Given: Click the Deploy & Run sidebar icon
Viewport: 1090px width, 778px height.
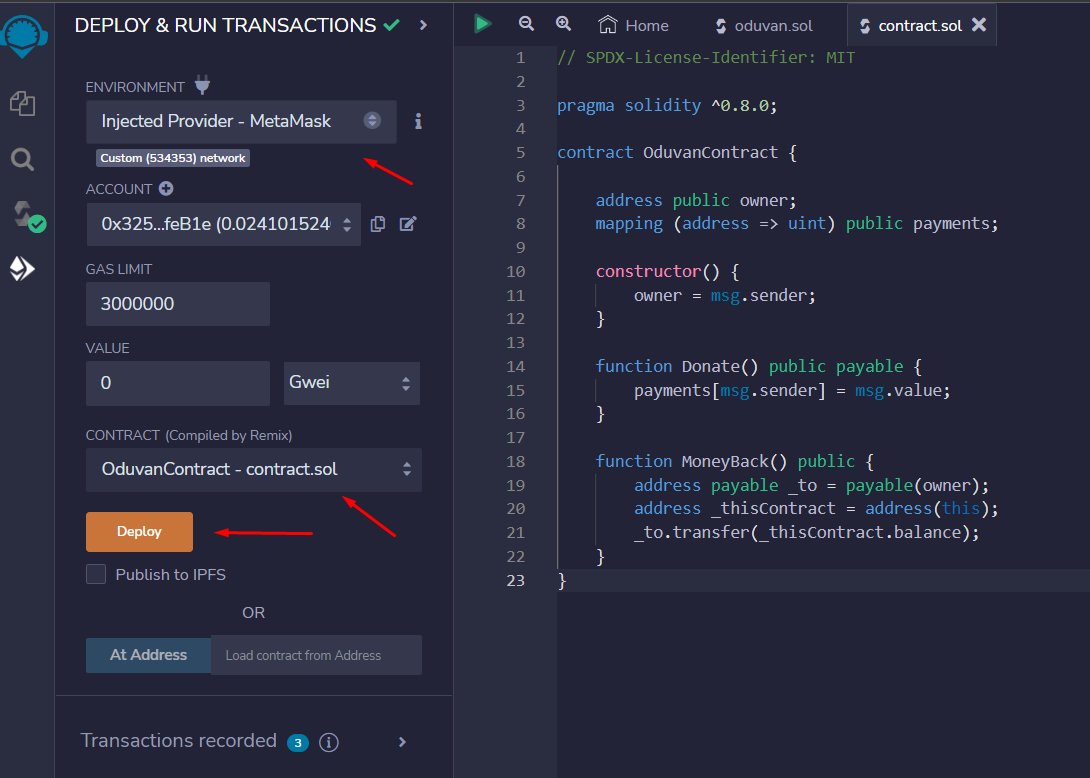Looking at the screenshot, I should pos(22,269).
